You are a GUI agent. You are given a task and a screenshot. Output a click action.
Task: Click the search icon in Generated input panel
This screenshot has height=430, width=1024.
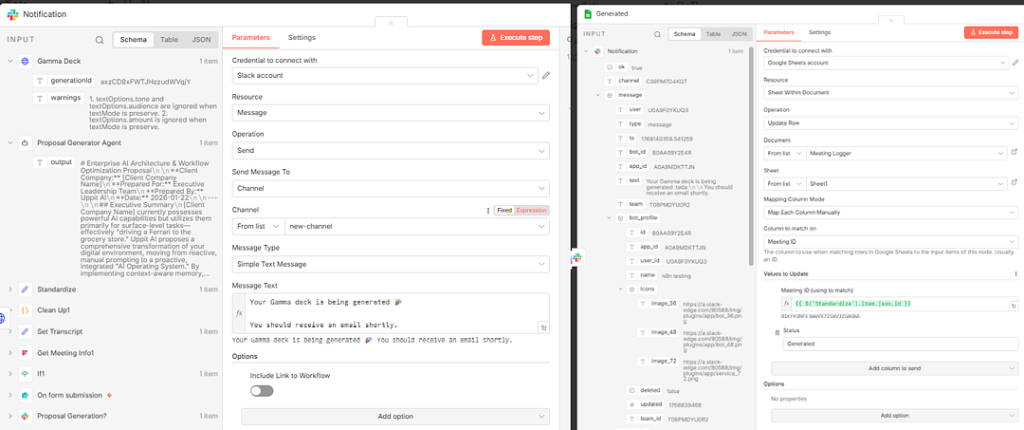pyautogui.click(x=658, y=34)
